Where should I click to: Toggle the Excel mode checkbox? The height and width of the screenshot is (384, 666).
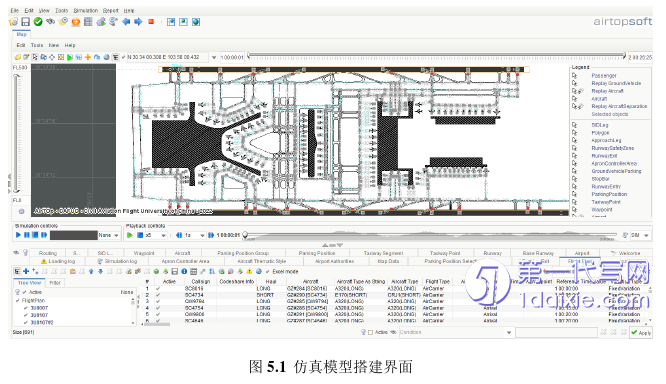click(x=268, y=271)
